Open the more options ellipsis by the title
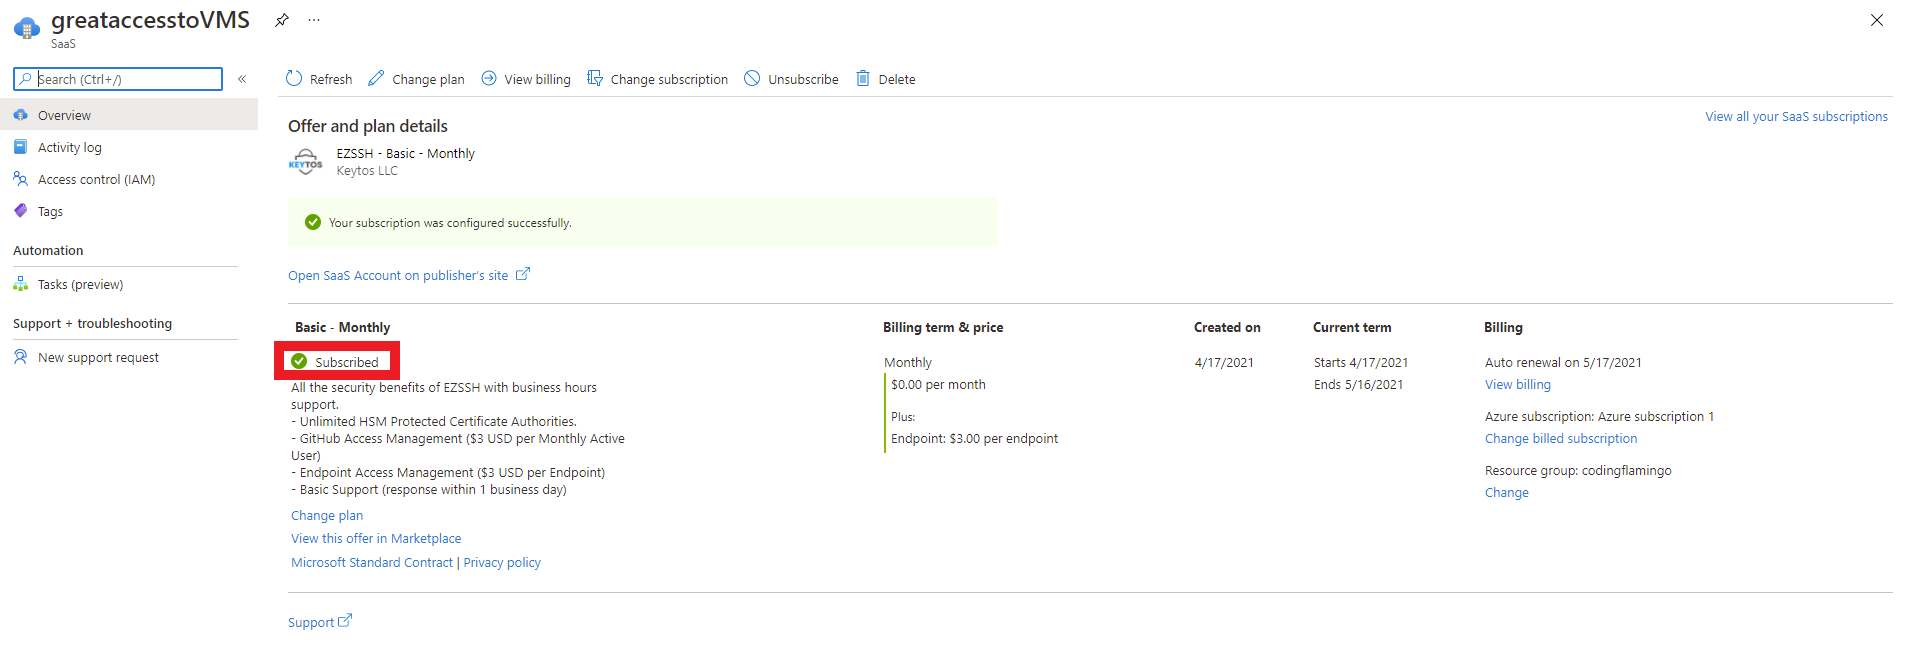Viewport: 1906px width, 646px height. click(314, 20)
